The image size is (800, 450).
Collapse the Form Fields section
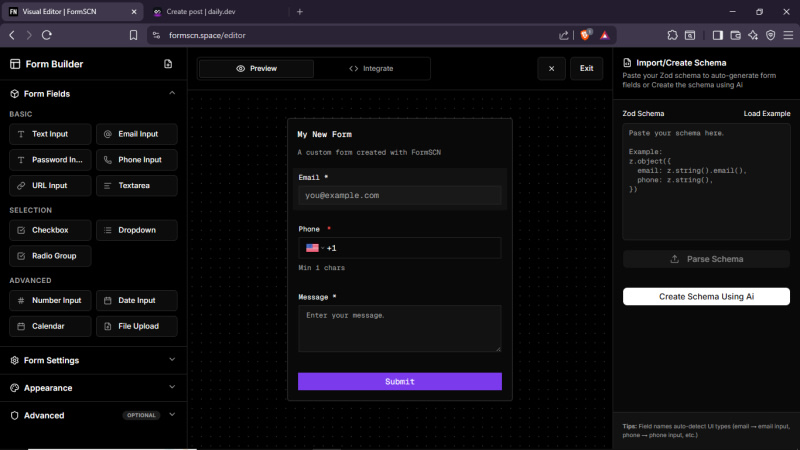(172, 93)
